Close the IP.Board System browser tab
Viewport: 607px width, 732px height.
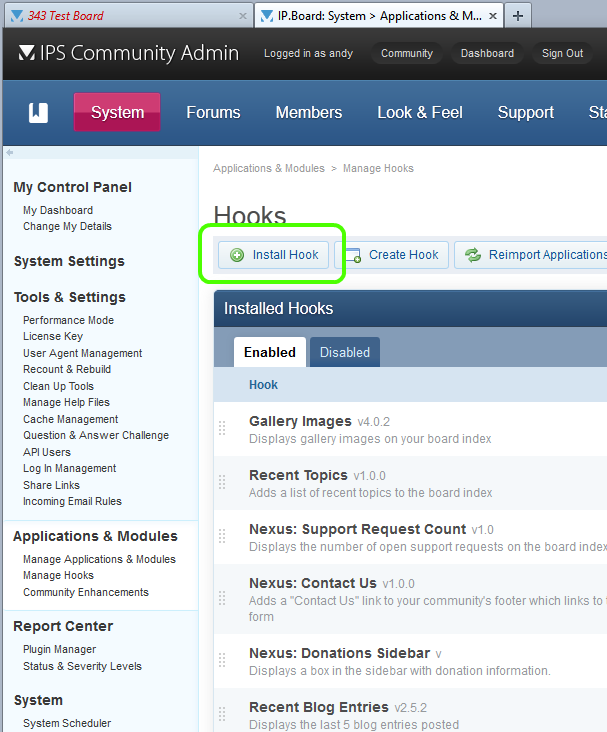tap(493, 16)
